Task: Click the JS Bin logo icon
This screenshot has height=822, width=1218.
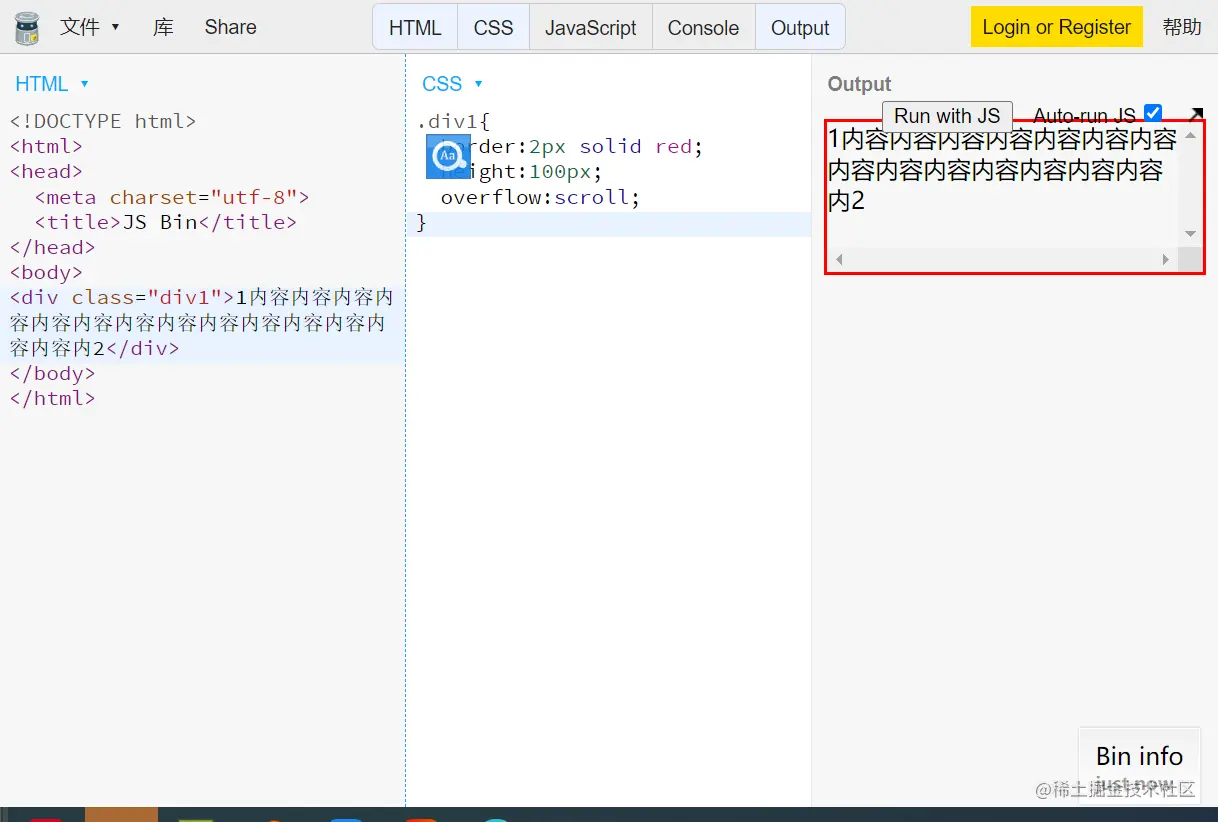Action: click(27, 28)
